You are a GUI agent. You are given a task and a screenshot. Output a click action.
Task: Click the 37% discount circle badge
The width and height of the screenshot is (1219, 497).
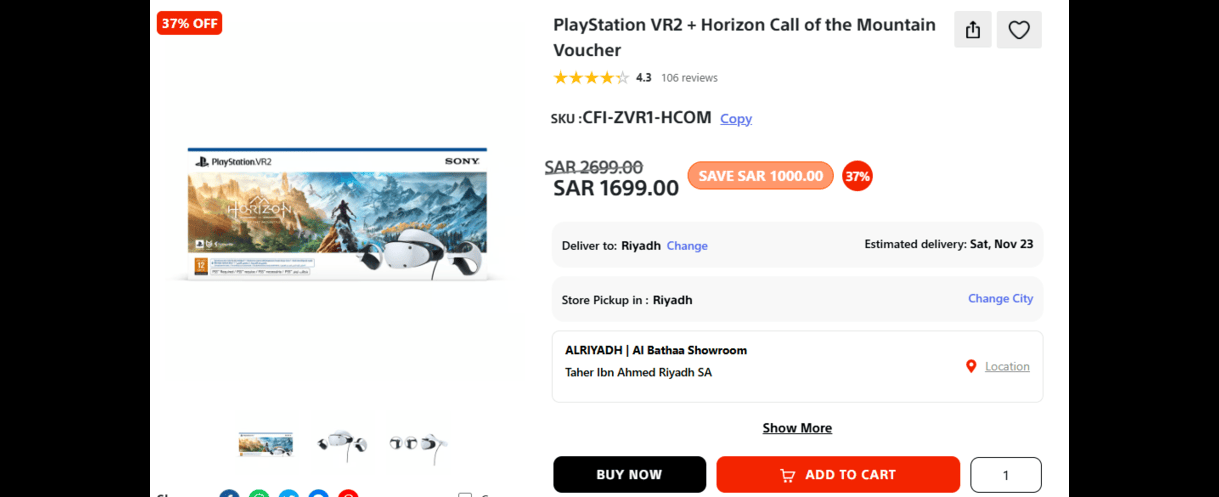857,176
